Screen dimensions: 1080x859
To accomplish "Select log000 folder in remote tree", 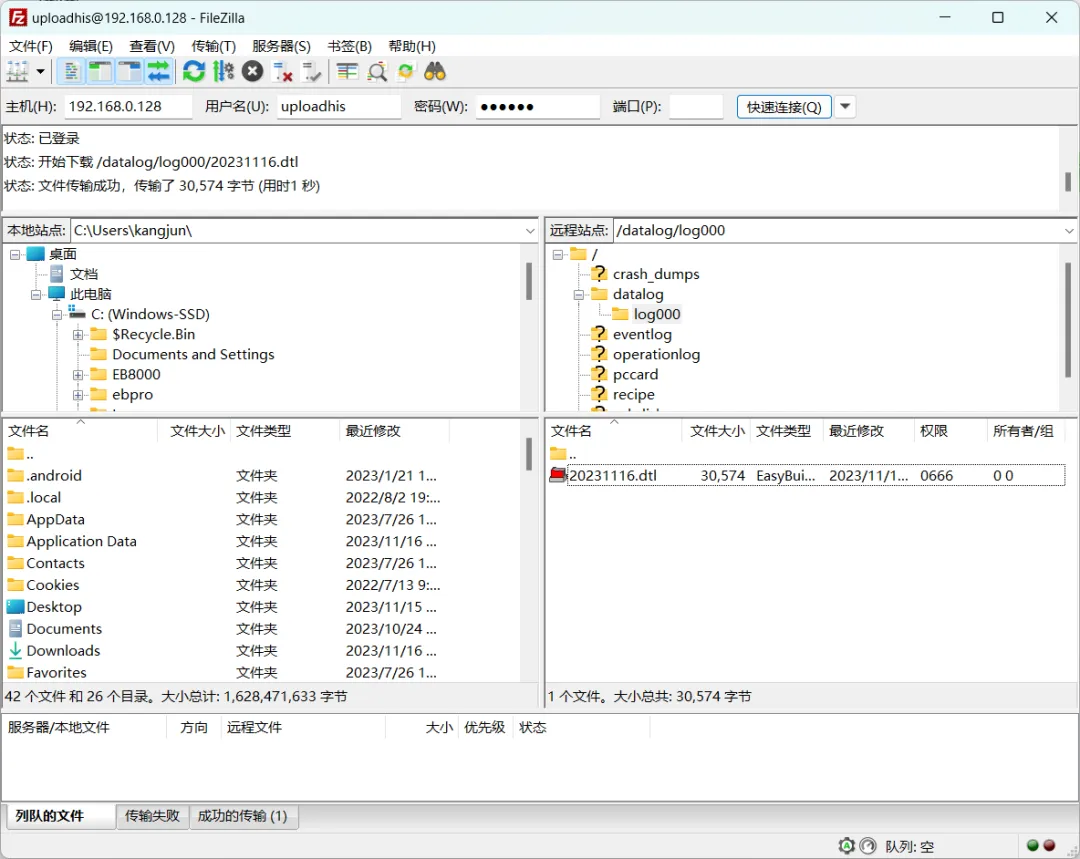I will (x=656, y=314).
